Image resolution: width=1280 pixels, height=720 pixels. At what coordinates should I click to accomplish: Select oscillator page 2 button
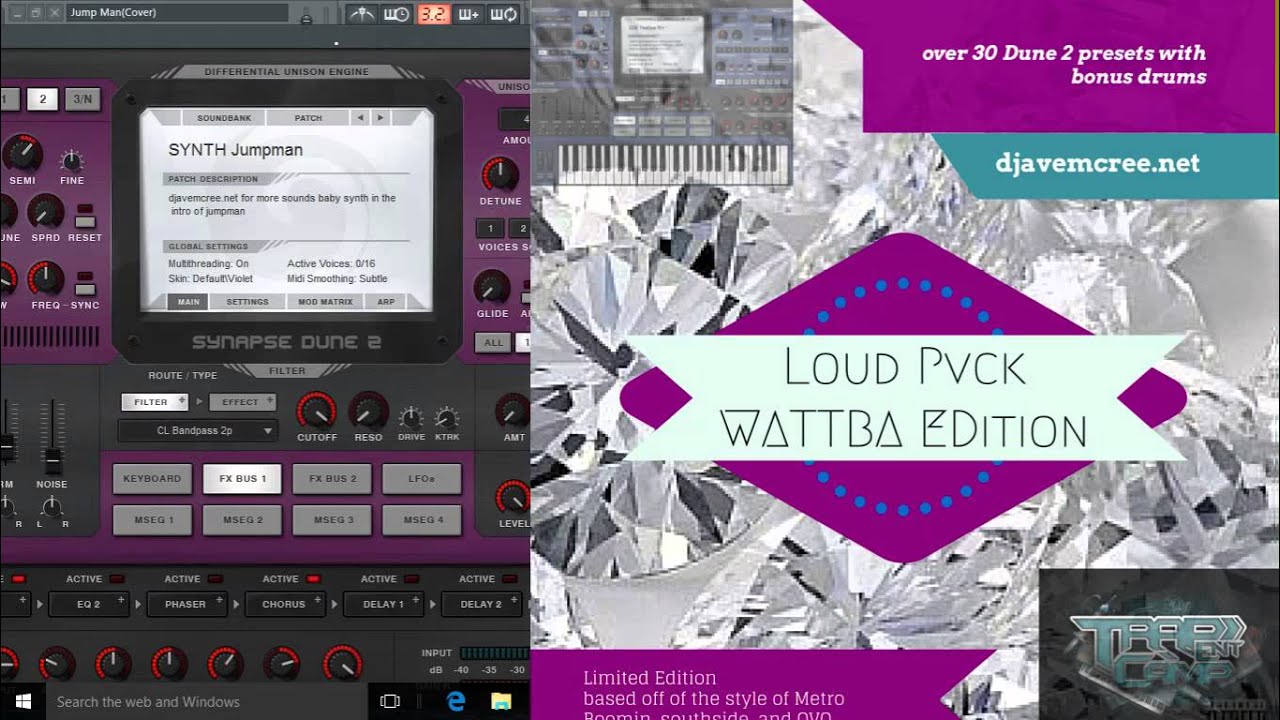(x=42, y=99)
